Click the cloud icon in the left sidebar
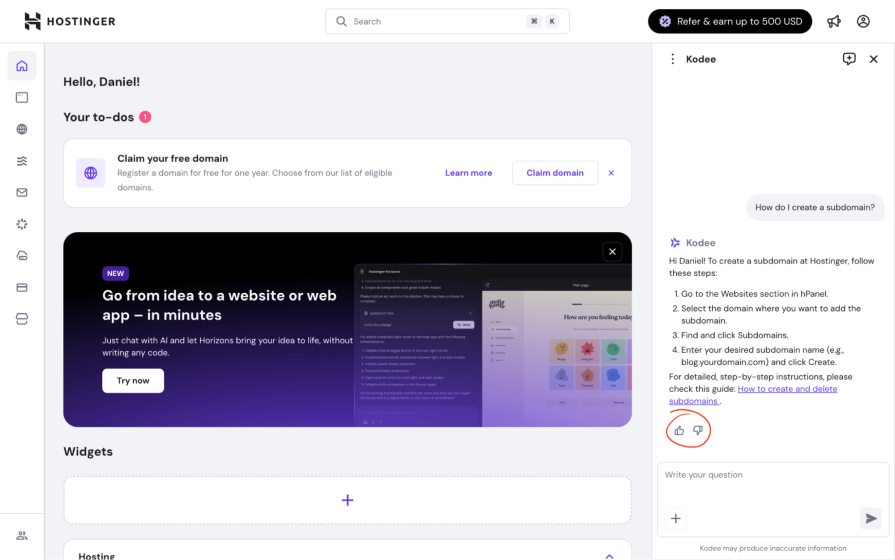Screen dimensions: 895x560 [22, 255]
